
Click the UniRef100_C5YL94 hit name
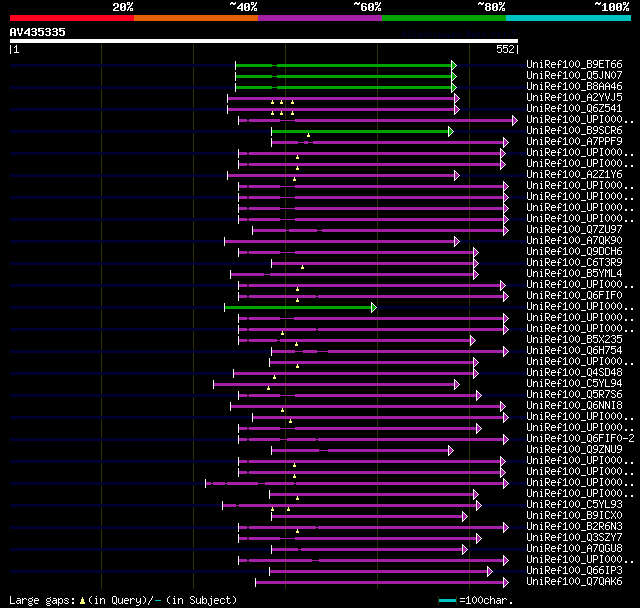pyautogui.click(x=574, y=384)
